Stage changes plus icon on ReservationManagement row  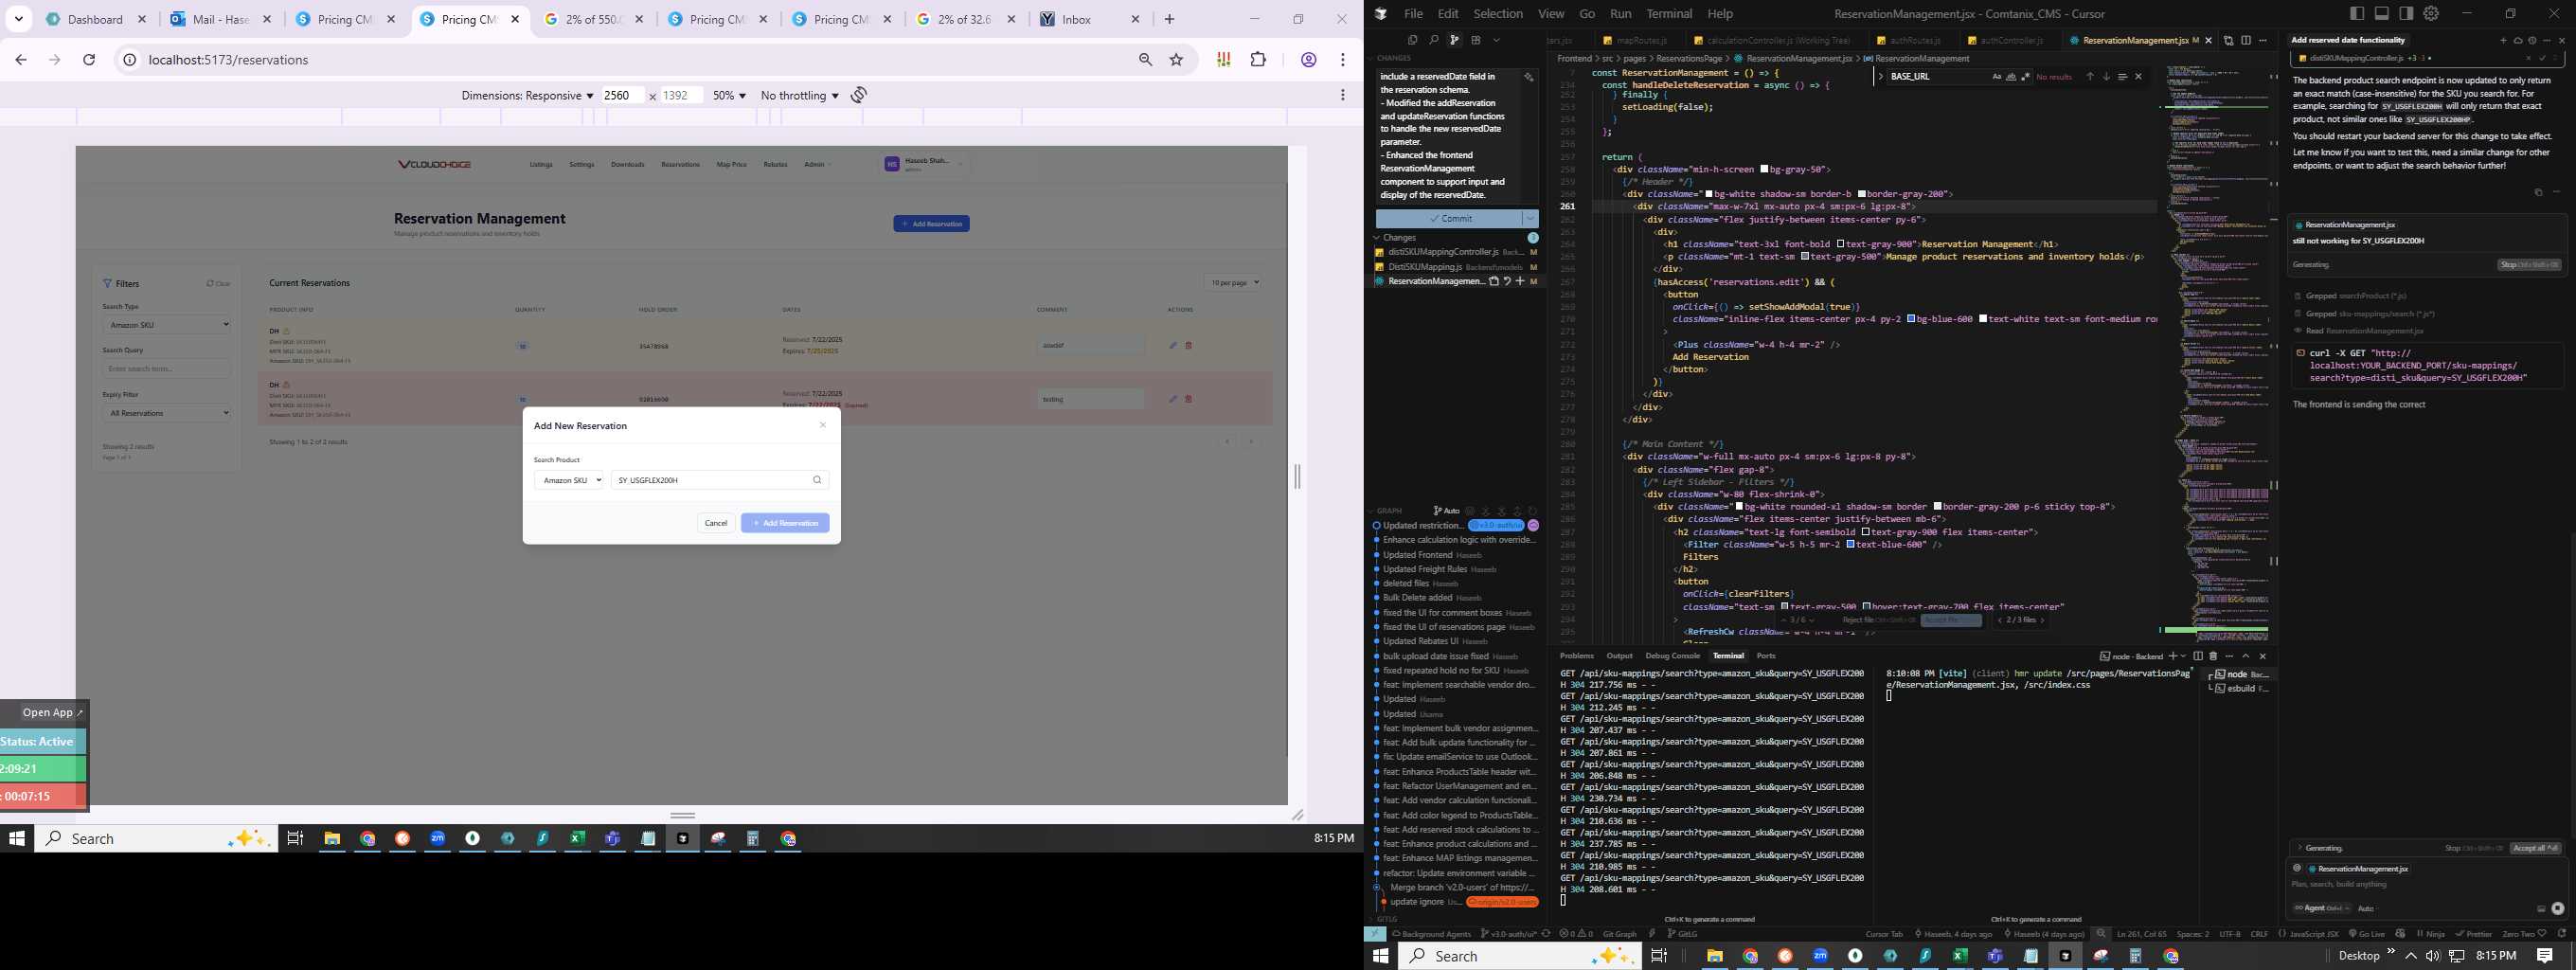(1520, 282)
